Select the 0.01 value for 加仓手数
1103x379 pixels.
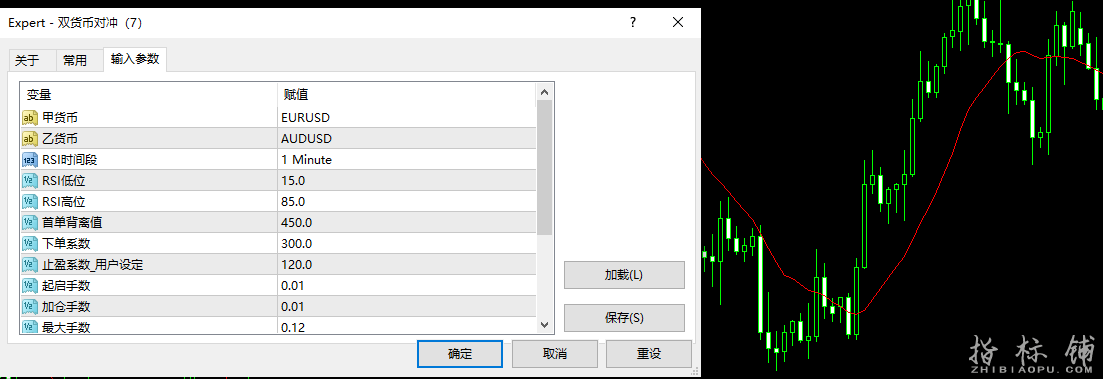[406, 307]
